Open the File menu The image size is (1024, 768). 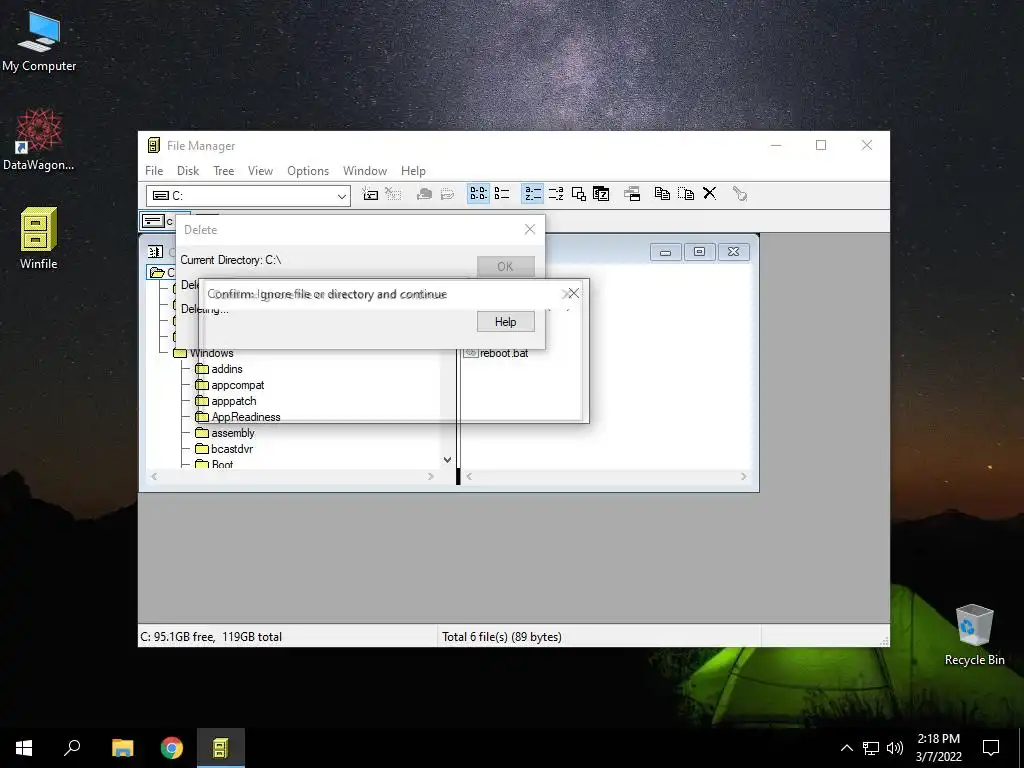154,170
